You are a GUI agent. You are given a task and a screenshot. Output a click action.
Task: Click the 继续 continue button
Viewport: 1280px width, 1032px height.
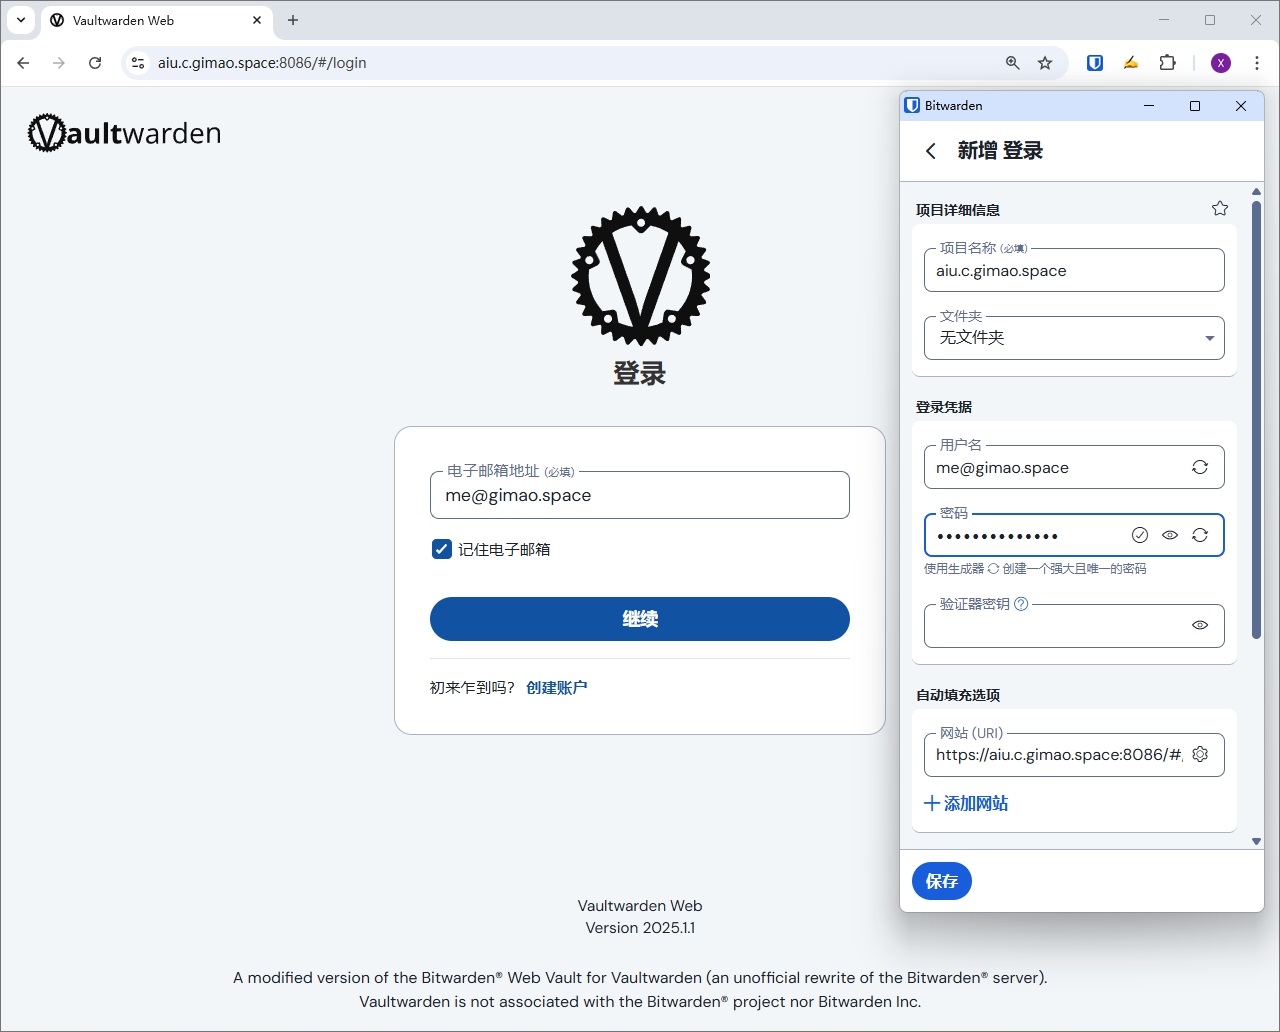[x=640, y=619]
